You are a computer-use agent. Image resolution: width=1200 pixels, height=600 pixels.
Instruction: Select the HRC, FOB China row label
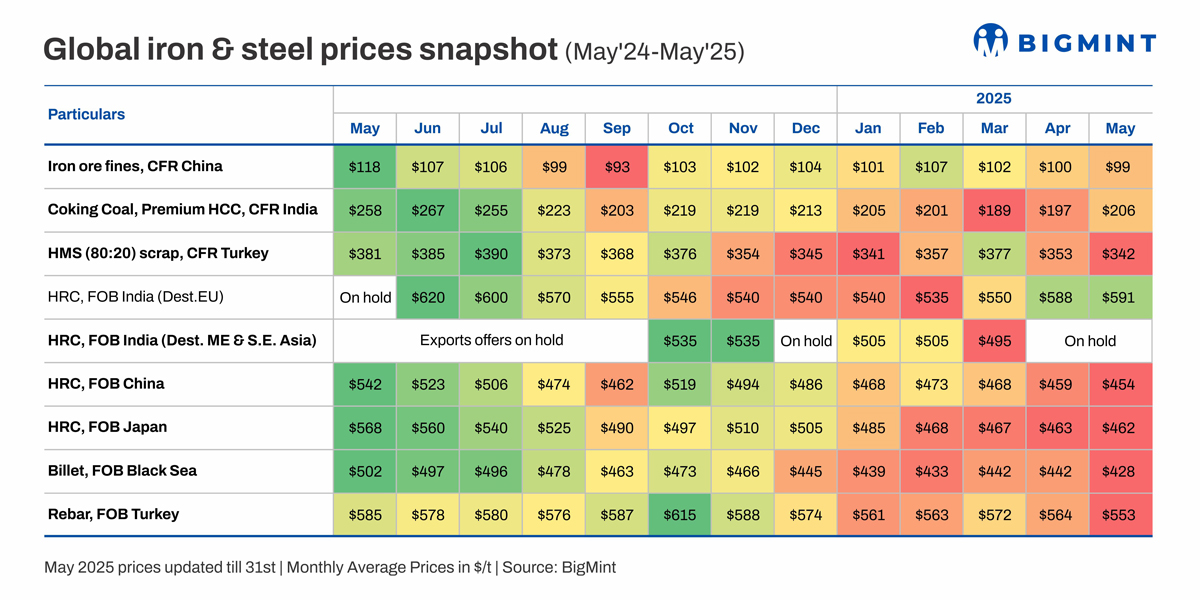click(x=106, y=383)
